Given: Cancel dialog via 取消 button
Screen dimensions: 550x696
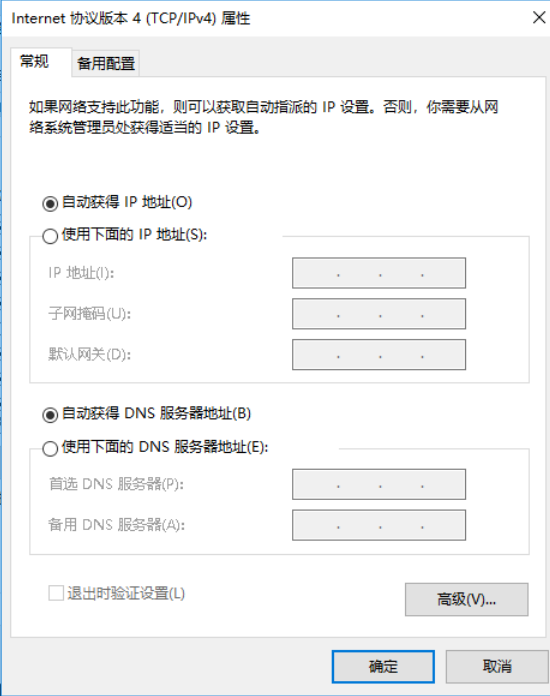Looking at the screenshot, I should click(497, 666).
